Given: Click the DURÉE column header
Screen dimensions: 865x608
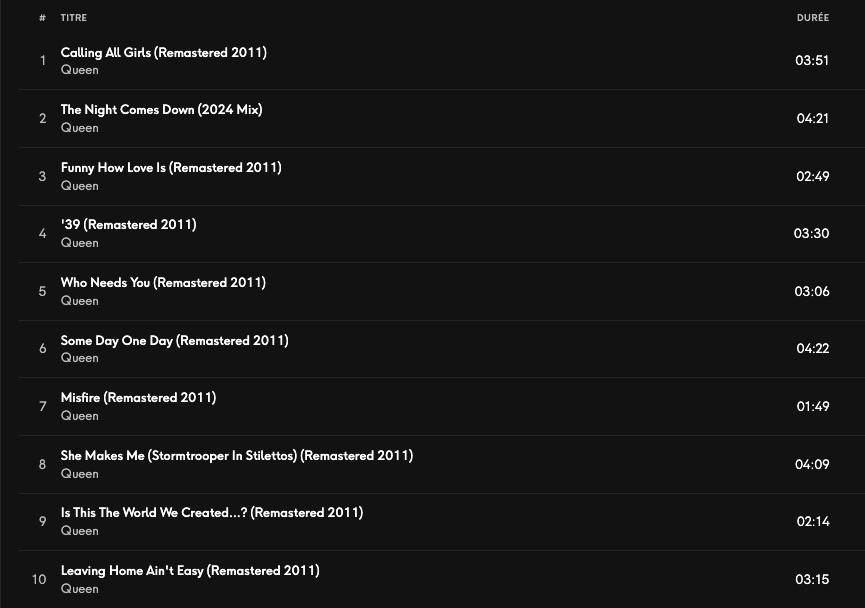Looking at the screenshot, I should (812, 18).
